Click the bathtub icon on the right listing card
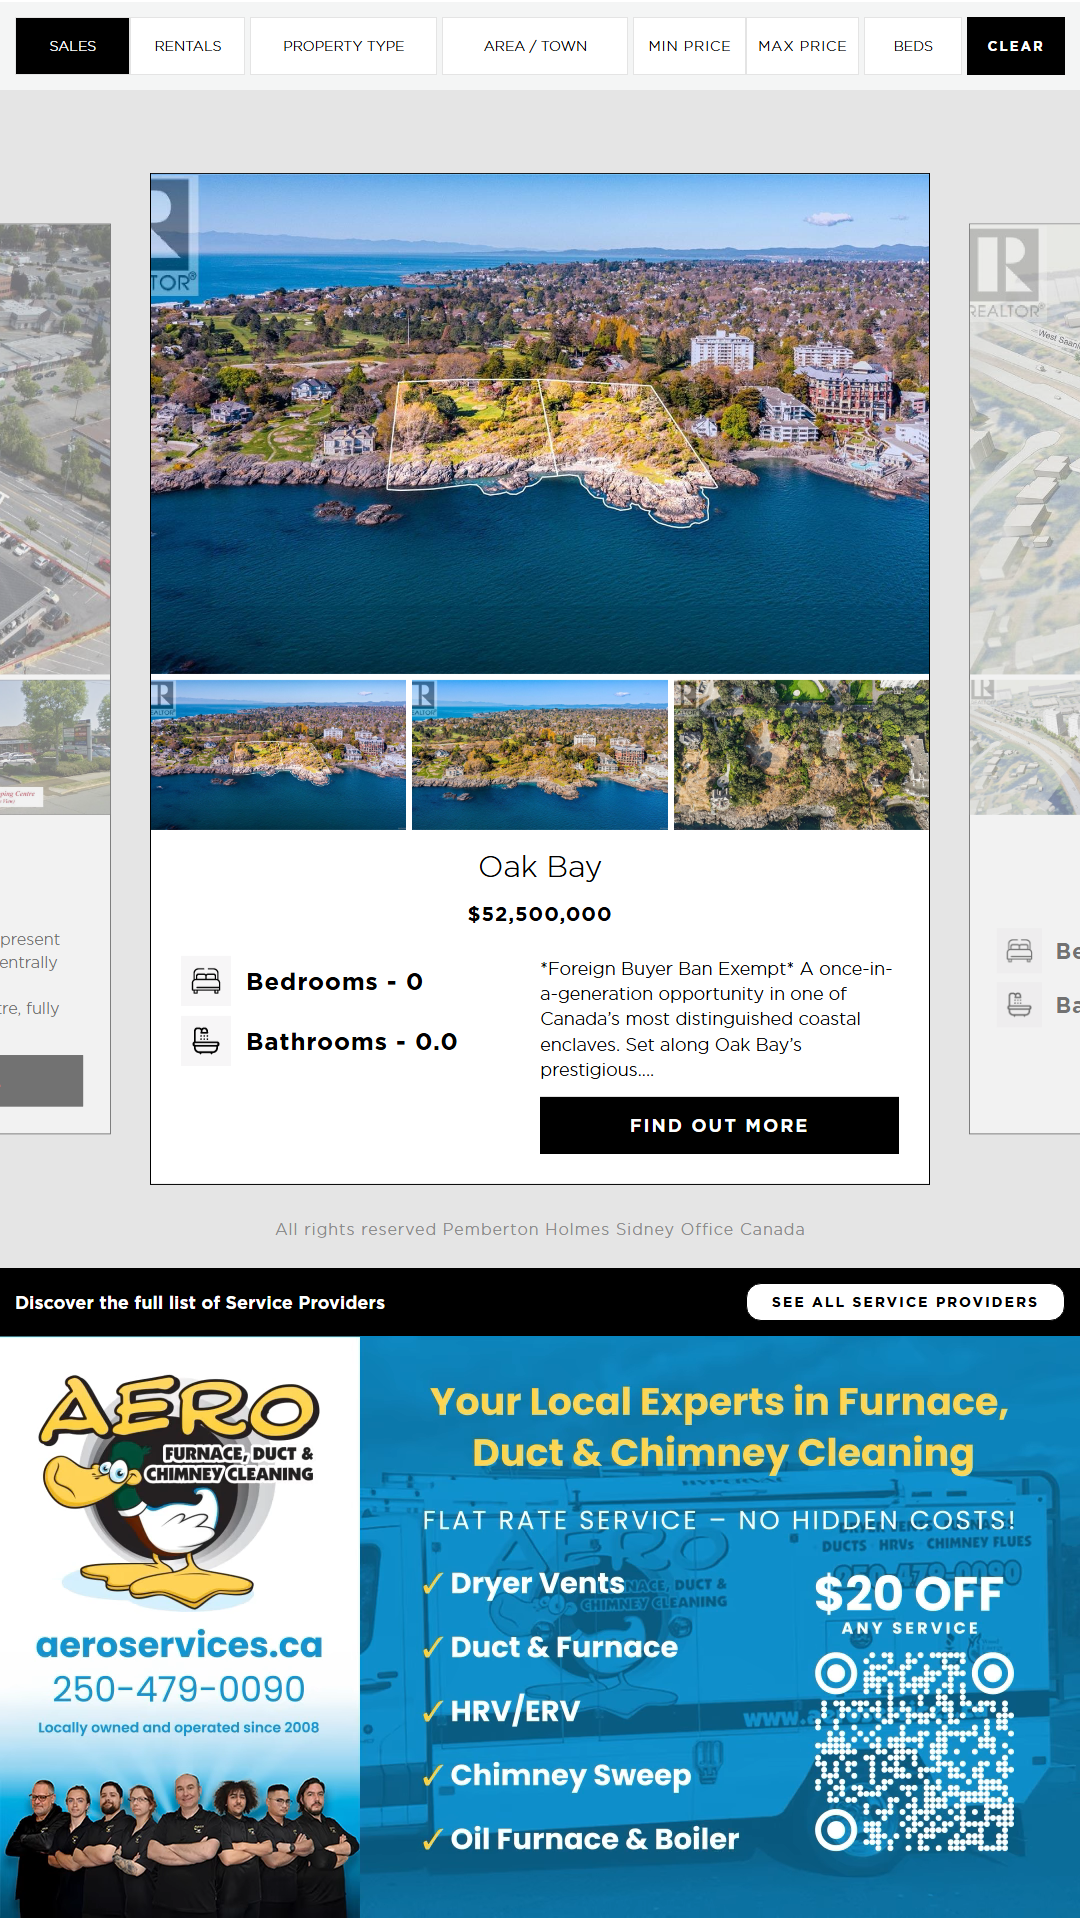 1019,1004
